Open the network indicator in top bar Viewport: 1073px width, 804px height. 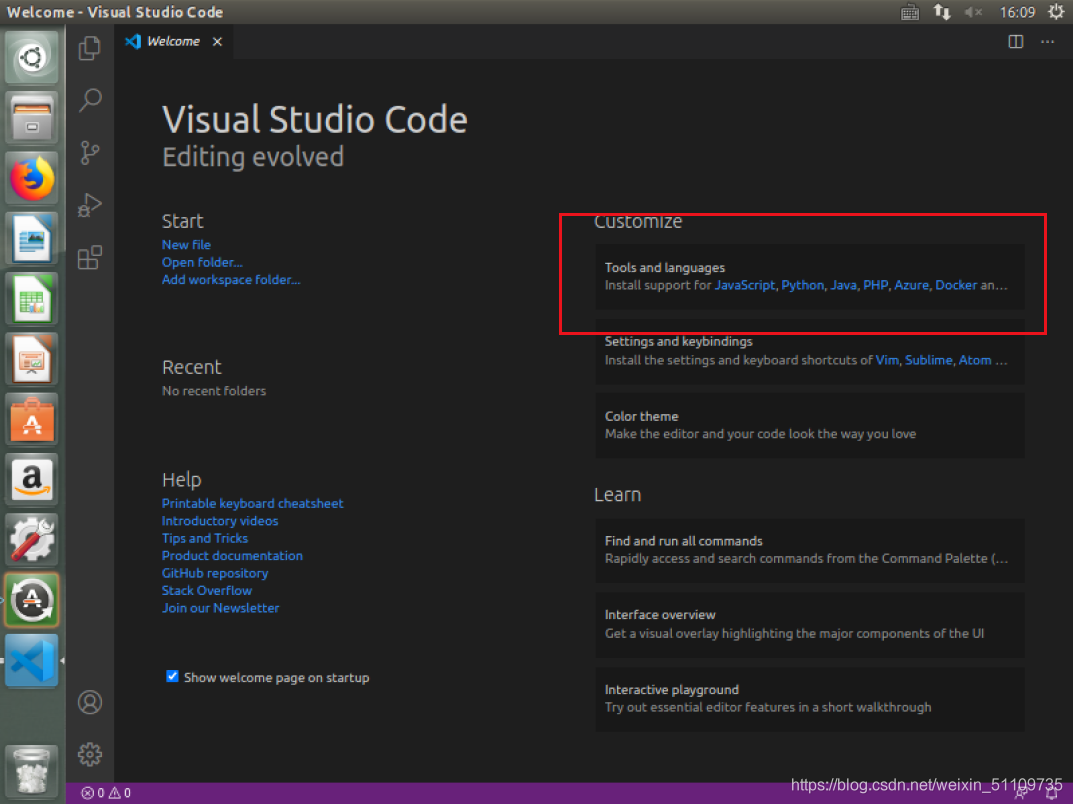(x=942, y=12)
